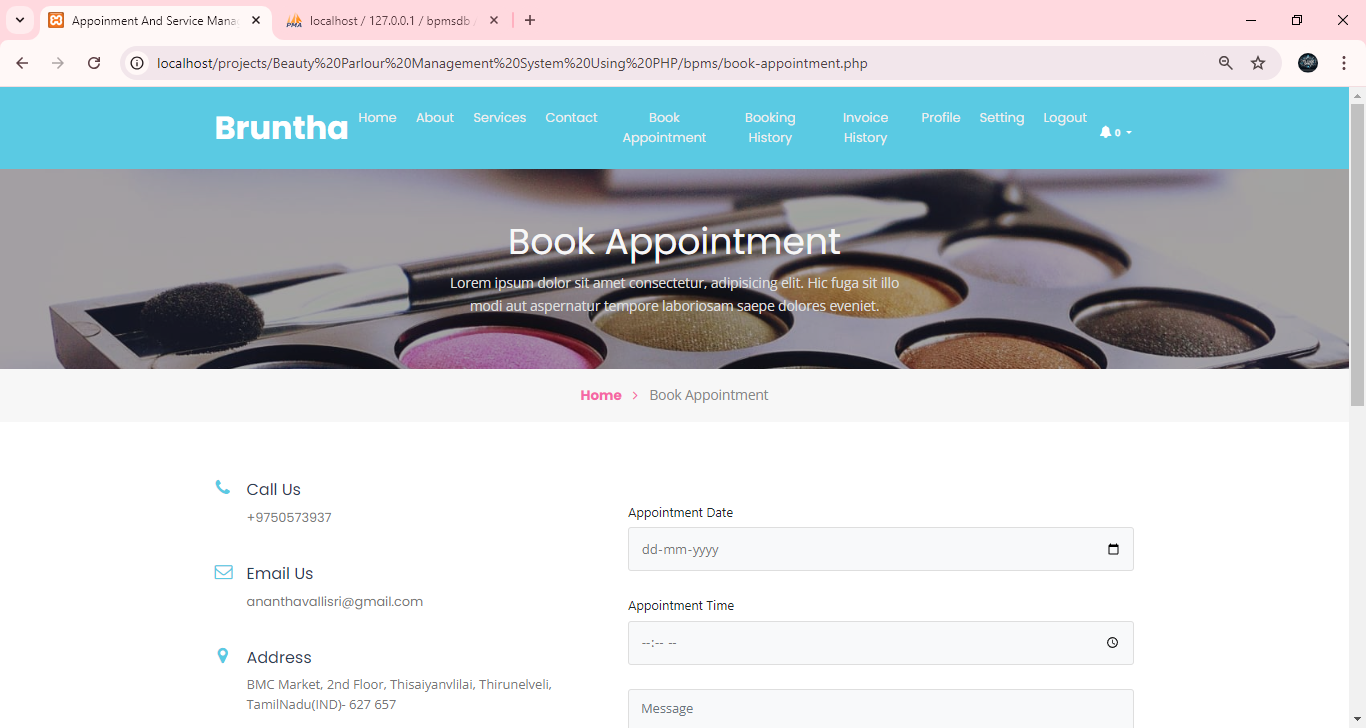Open the notifications bell icon
Screen dimensions: 1366x728
pyautogui.click(x=1104, y=131)
